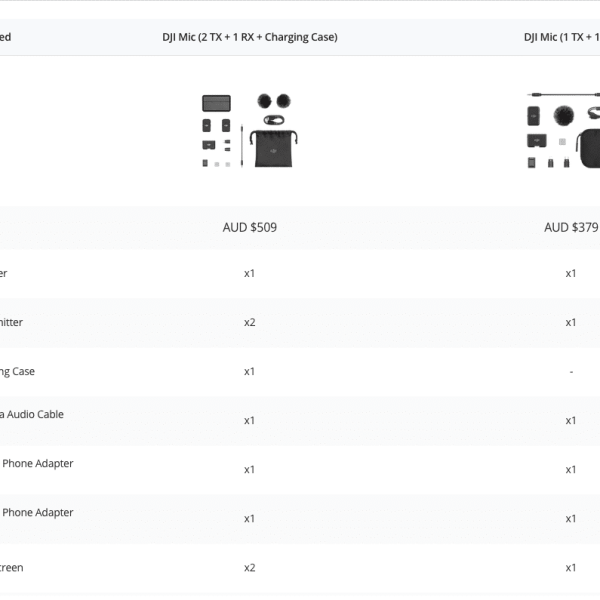Click the x2 quantity in the transmitter row
Image resolution: width=600 pixels, height=600 pixels.
pos(250,322)
